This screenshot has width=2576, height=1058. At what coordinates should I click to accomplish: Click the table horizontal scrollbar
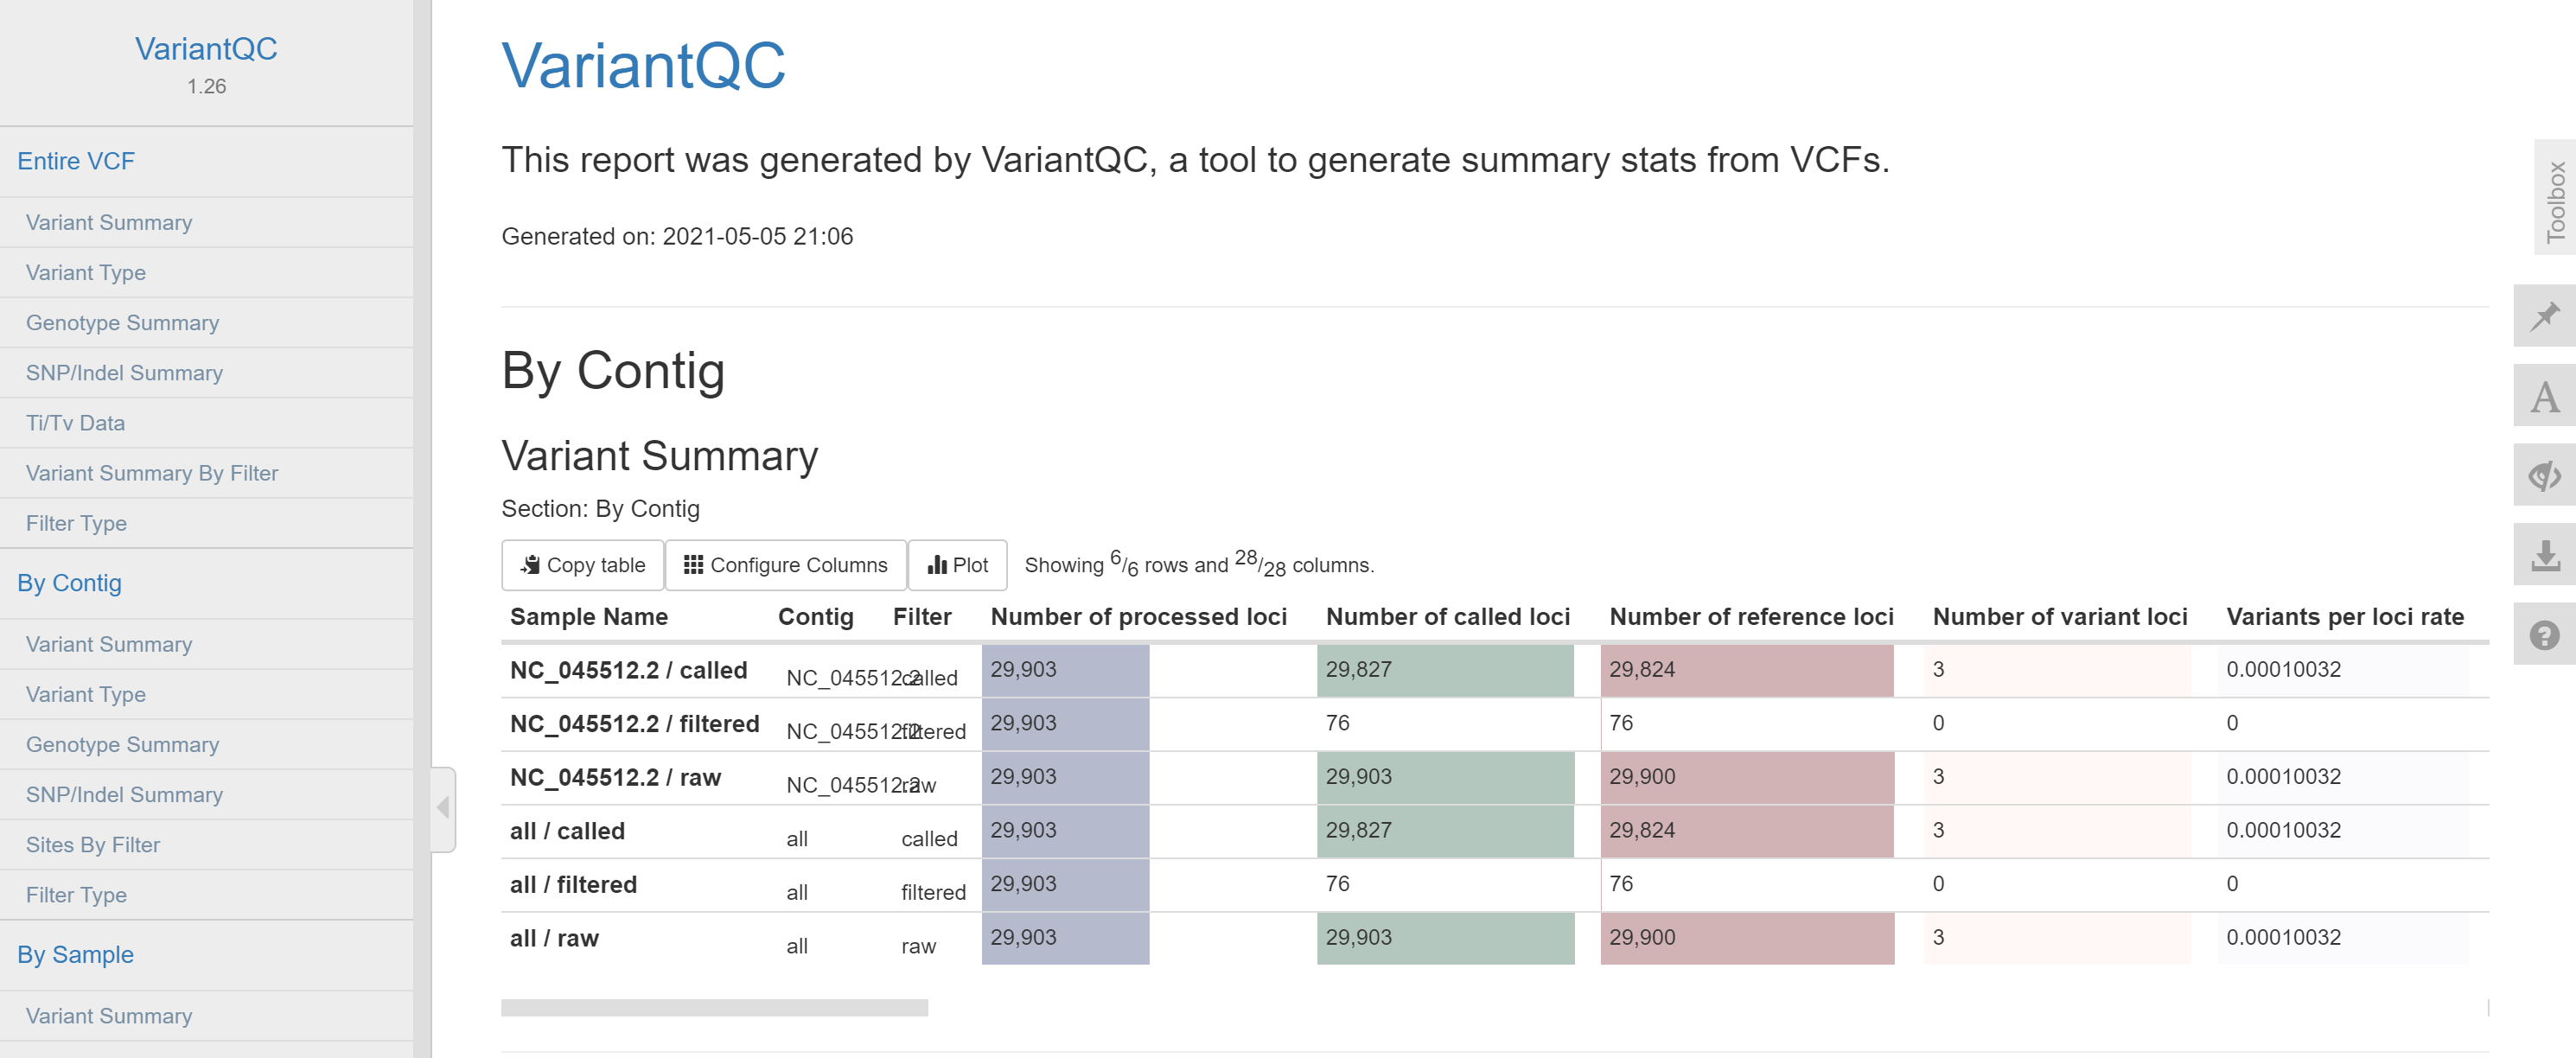click(714, 1008)
